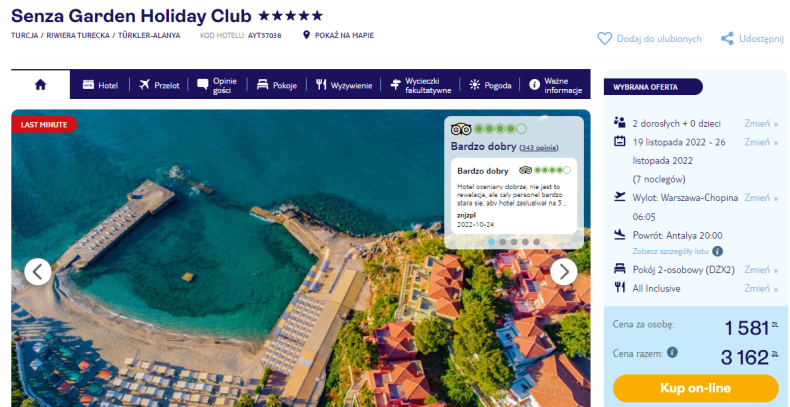Image resolution: width=790 pixels, height=407 pixels.
Task: Change travelers via Zmień next to 2 dorosłych
Action: coord(761,123)
